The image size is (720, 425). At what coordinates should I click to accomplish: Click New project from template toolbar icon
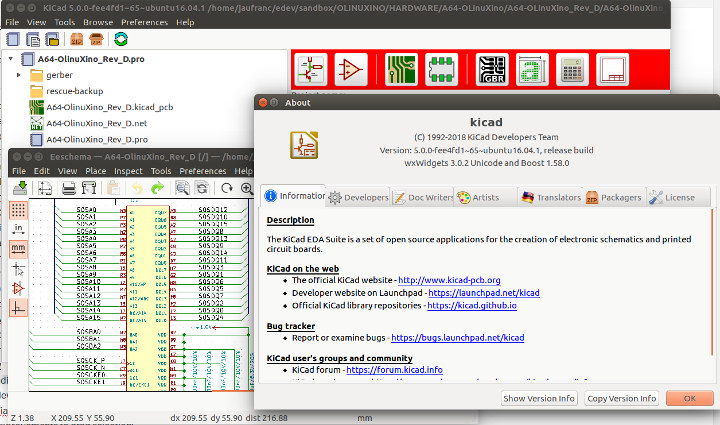point(33,39)
